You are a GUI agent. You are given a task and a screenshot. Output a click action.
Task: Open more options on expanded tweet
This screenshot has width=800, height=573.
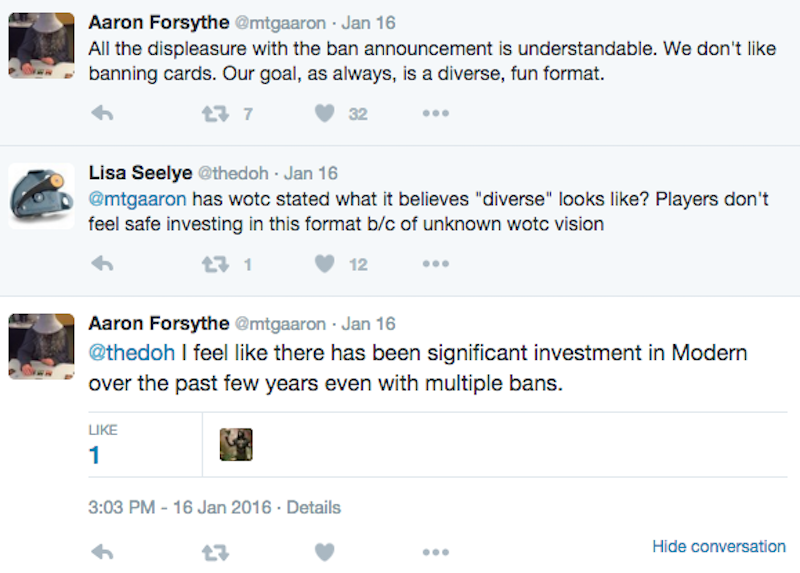point(436,552)
